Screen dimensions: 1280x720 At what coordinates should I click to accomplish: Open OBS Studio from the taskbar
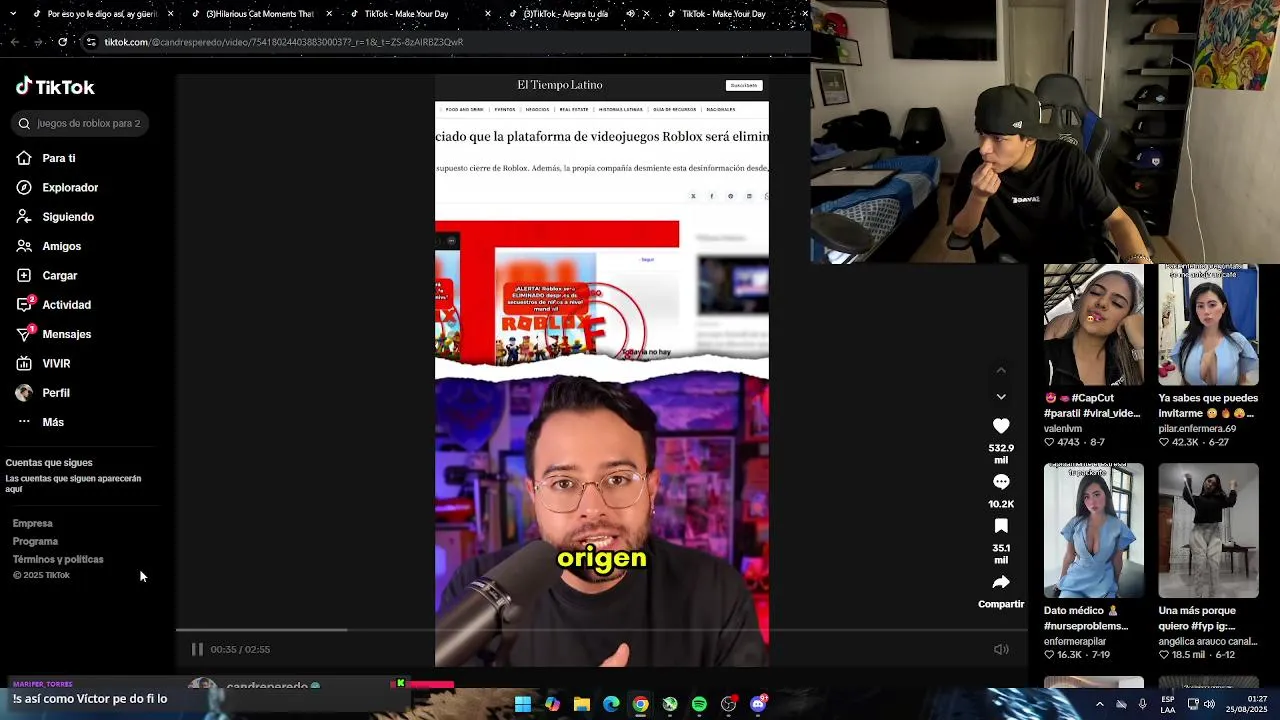click(729, 704)
